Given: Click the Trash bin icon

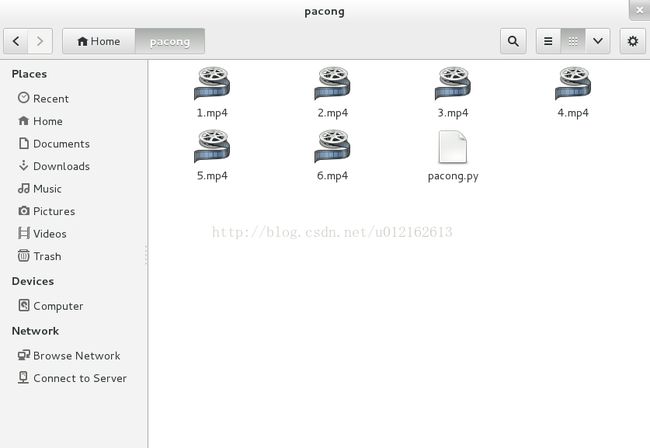Looking at the screenshot, I should click(24, 255).
